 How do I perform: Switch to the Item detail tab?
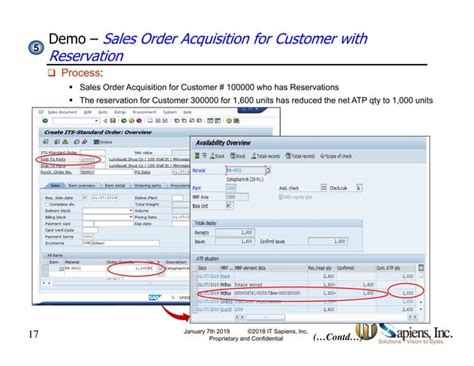[x=115, y=185]
